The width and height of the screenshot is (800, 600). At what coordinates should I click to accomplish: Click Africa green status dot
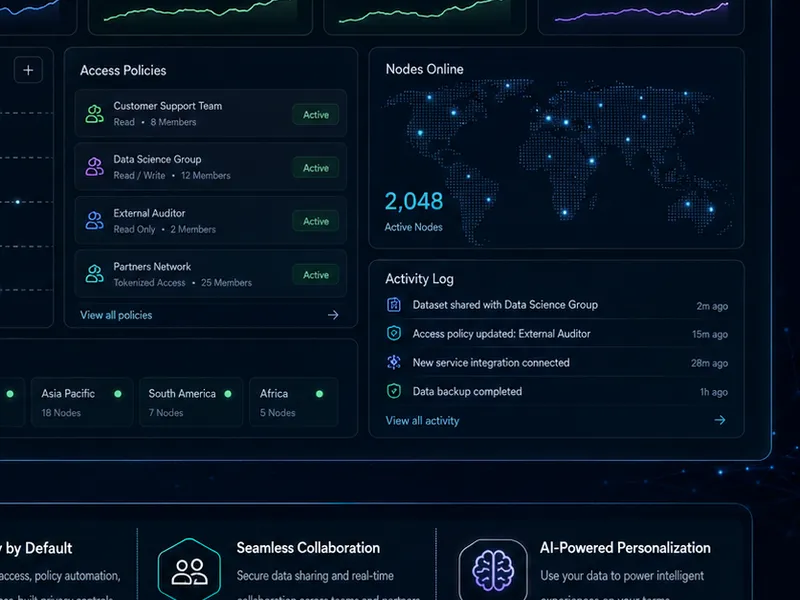[x=319, y=394]
